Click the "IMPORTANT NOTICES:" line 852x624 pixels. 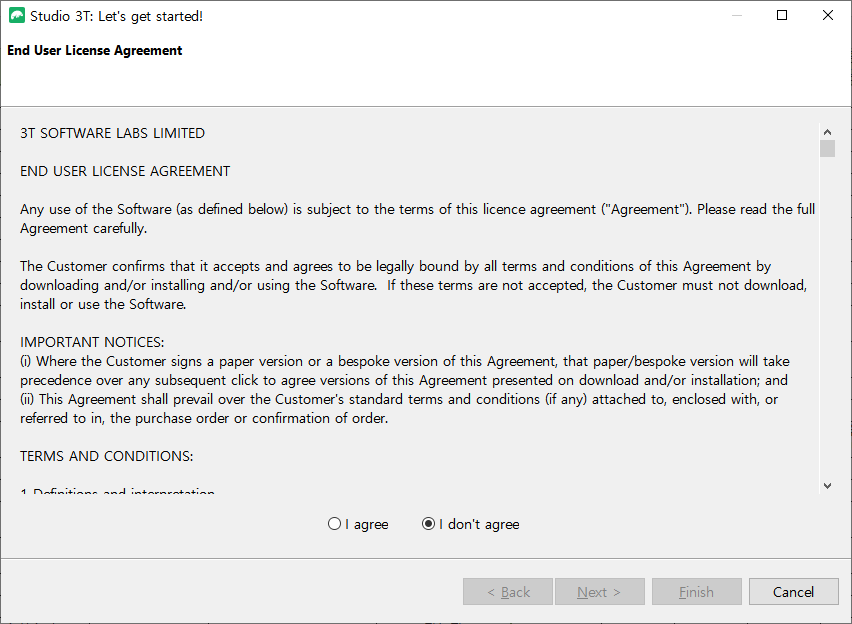[92, 342]
